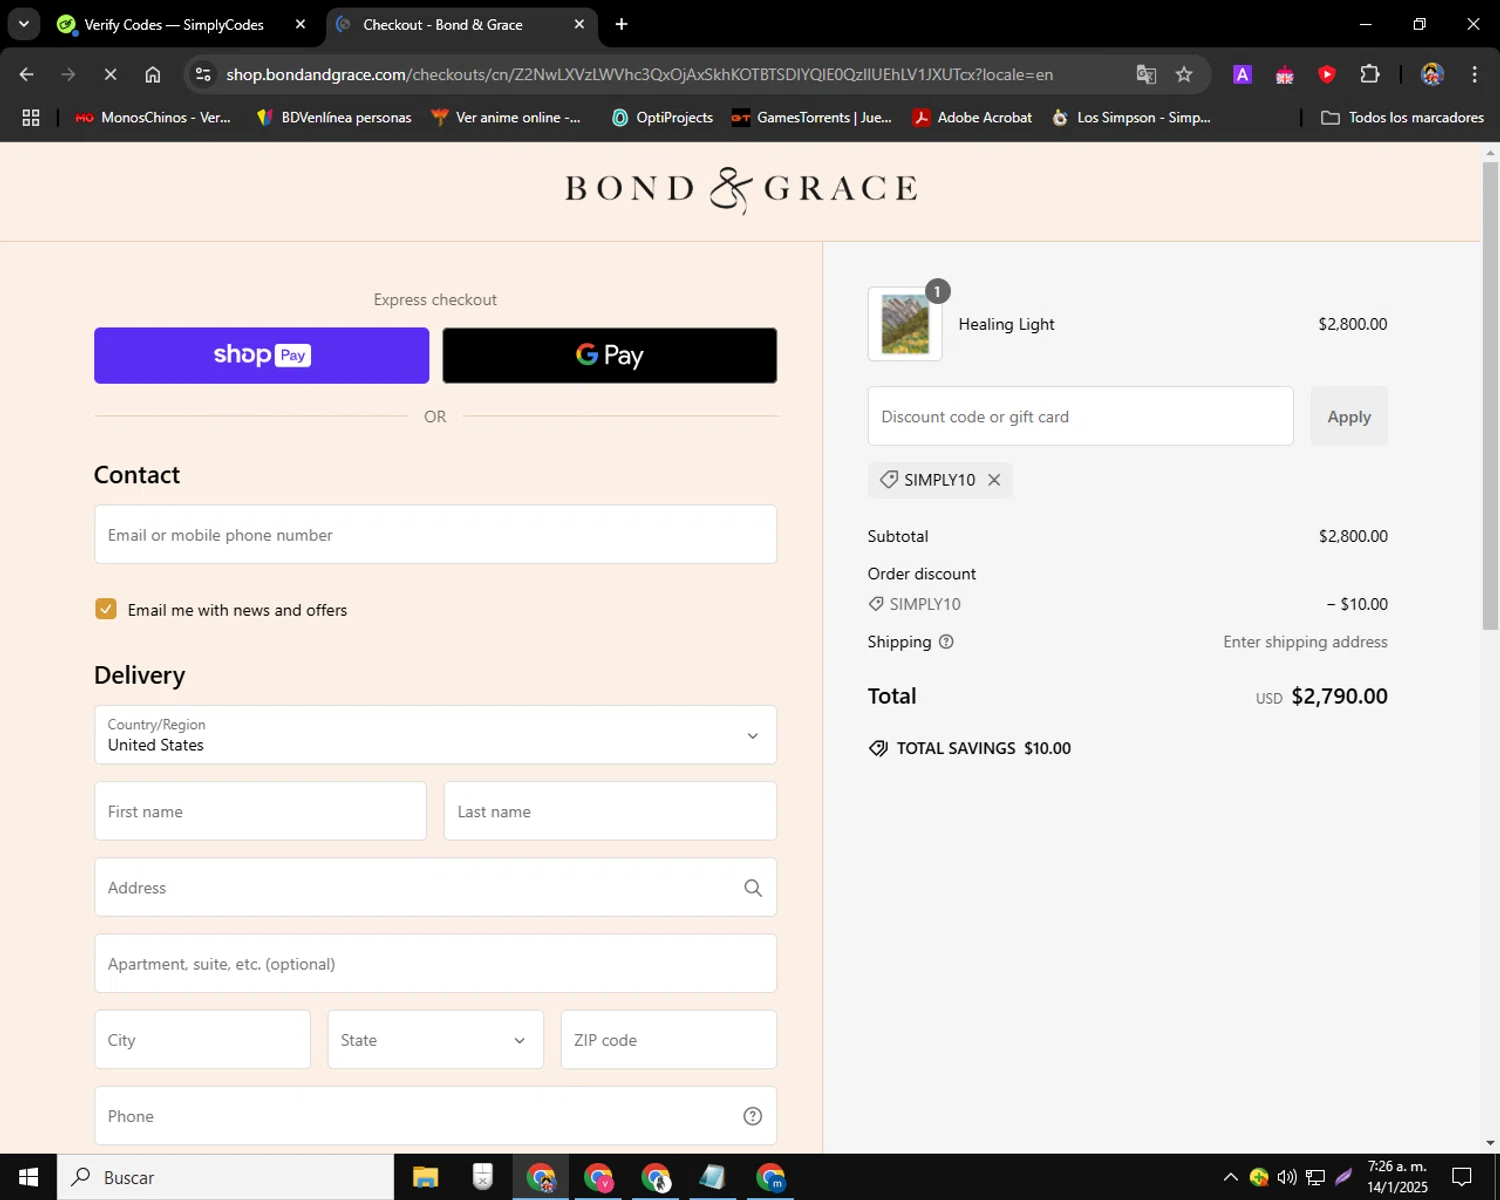
Task: Focus the Last name field
Action: pos(610,811)
